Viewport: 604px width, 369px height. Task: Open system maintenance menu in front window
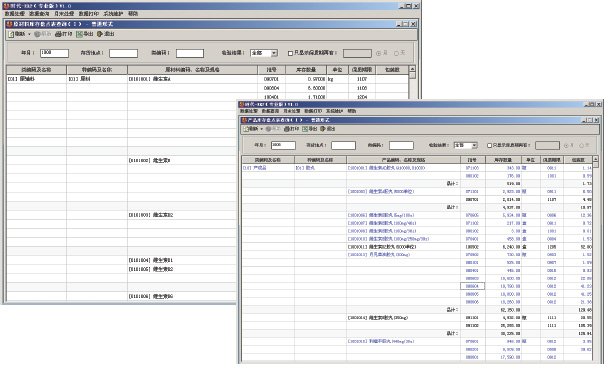[x=334, y=111]
